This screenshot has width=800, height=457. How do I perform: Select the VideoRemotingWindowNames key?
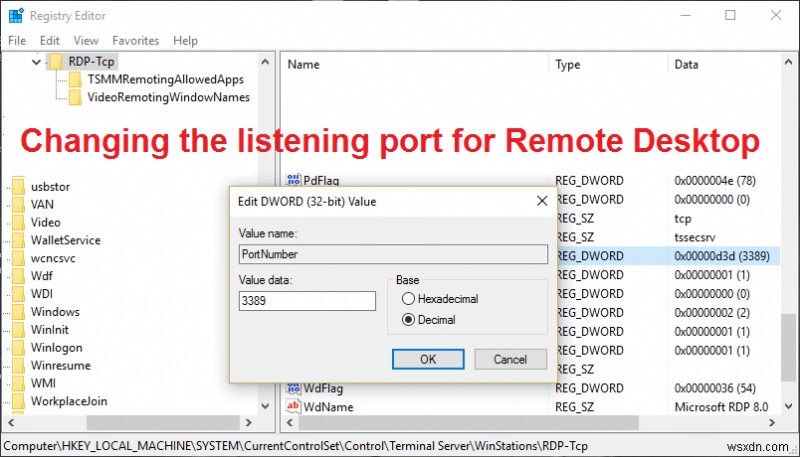(x=168, y=97)
